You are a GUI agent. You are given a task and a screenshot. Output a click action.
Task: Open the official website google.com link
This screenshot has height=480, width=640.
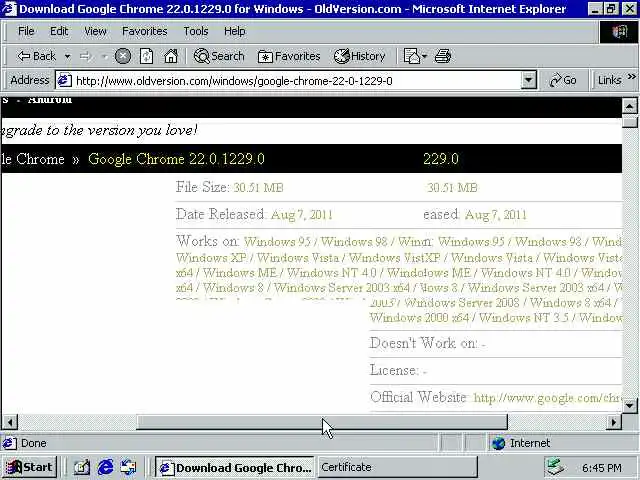click(548, 398)
